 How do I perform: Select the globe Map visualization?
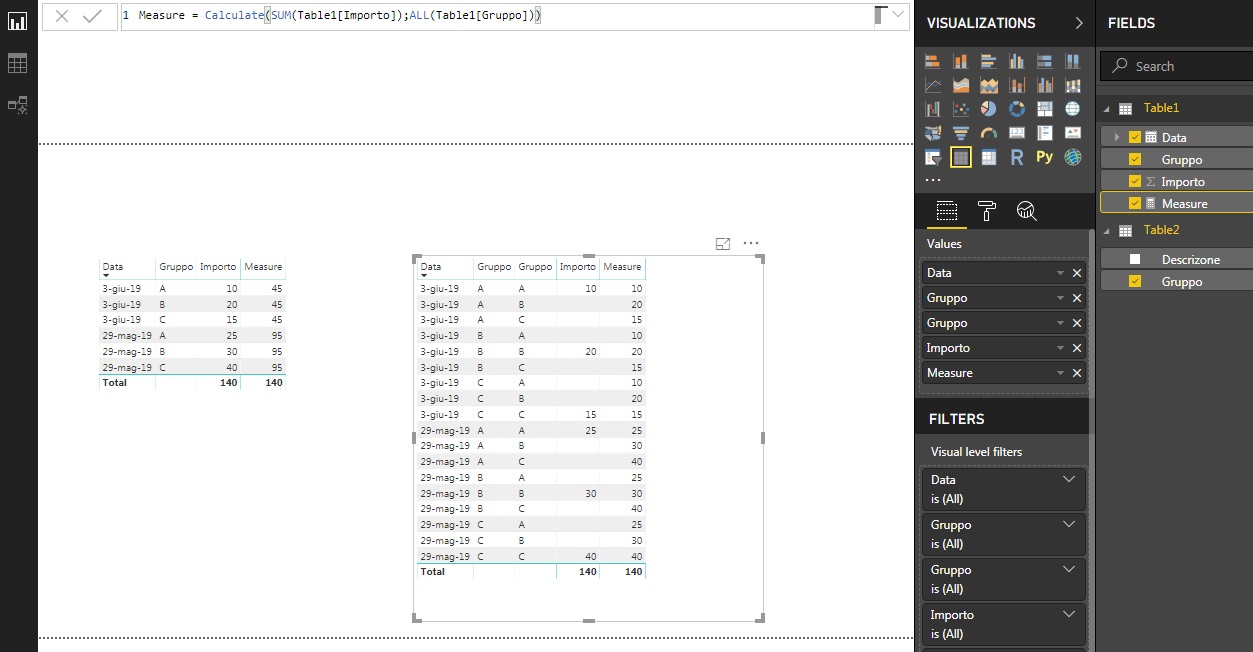click(1073, 109)
